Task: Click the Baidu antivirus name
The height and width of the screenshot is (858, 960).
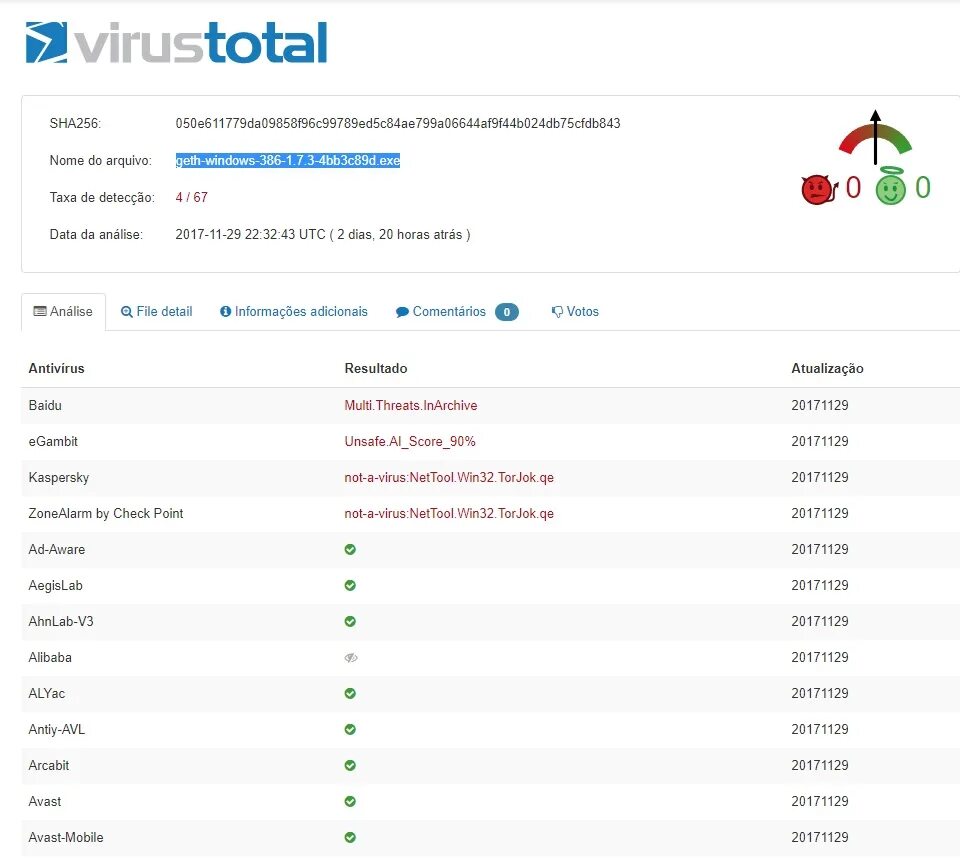Action: pos(45,405)
